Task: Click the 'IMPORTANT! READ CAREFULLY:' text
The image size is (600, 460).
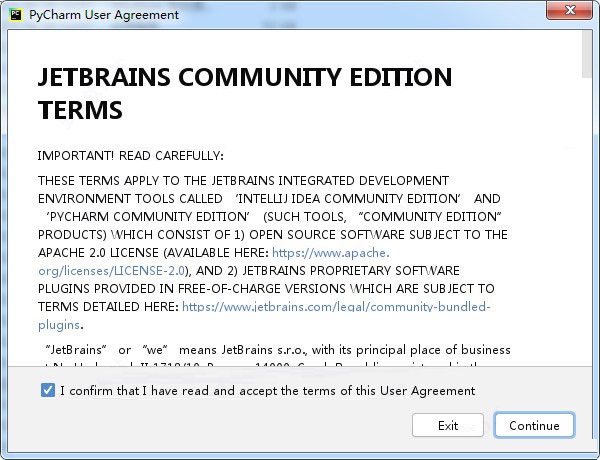Action: 130,156
